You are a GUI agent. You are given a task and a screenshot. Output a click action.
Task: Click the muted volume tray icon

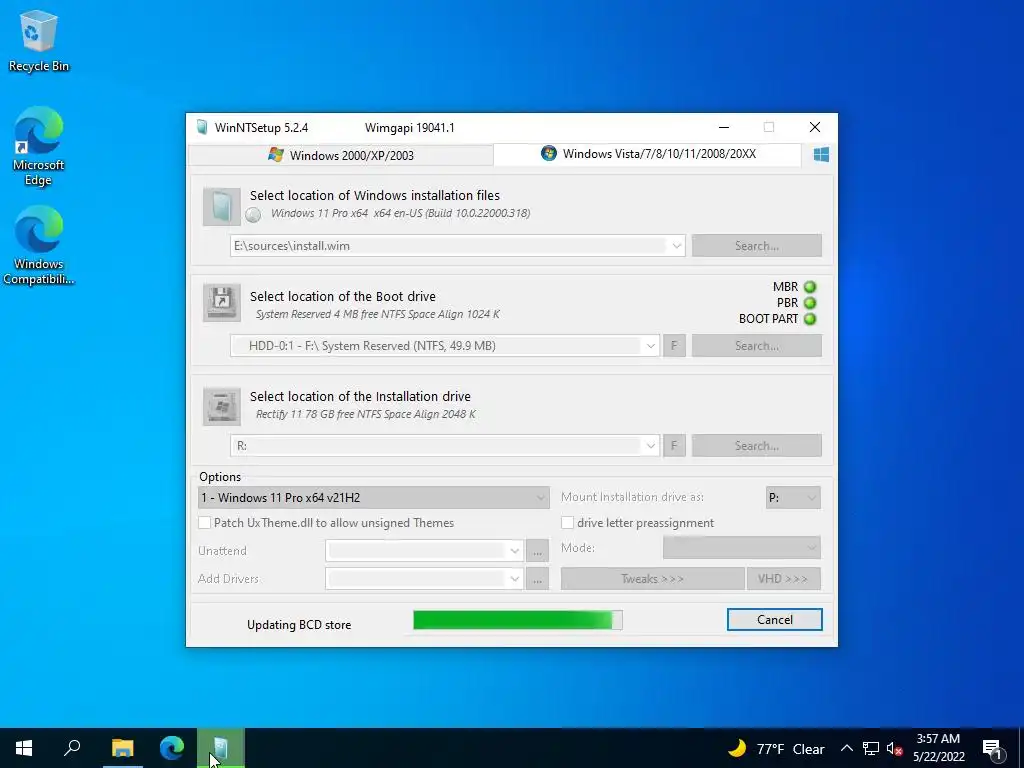[895, 748]
